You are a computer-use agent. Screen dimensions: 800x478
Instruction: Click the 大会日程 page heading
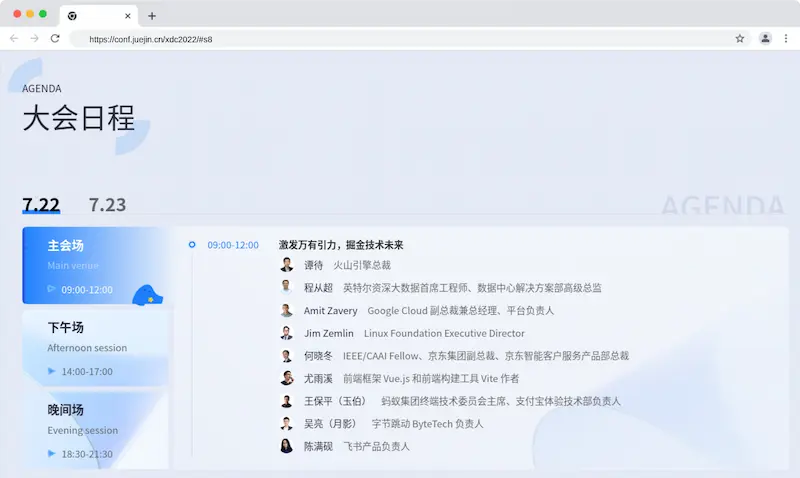pos(79,118)
